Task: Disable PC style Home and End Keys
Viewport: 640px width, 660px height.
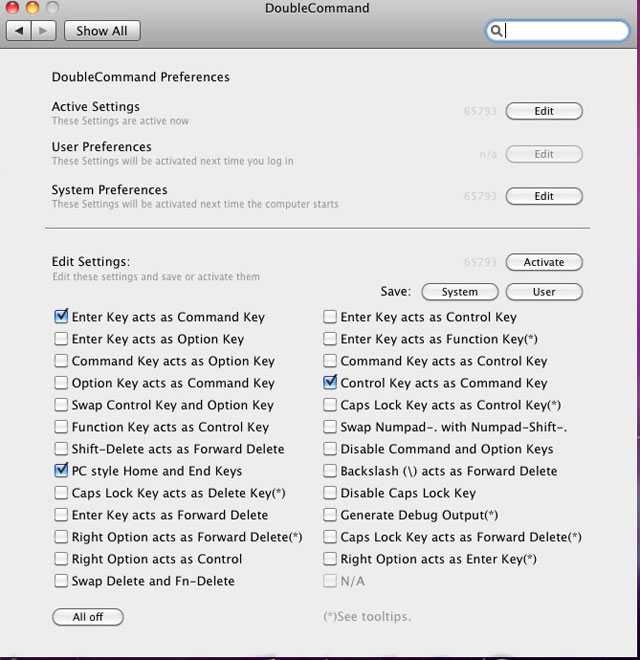Action: click(x=62, y=471)
